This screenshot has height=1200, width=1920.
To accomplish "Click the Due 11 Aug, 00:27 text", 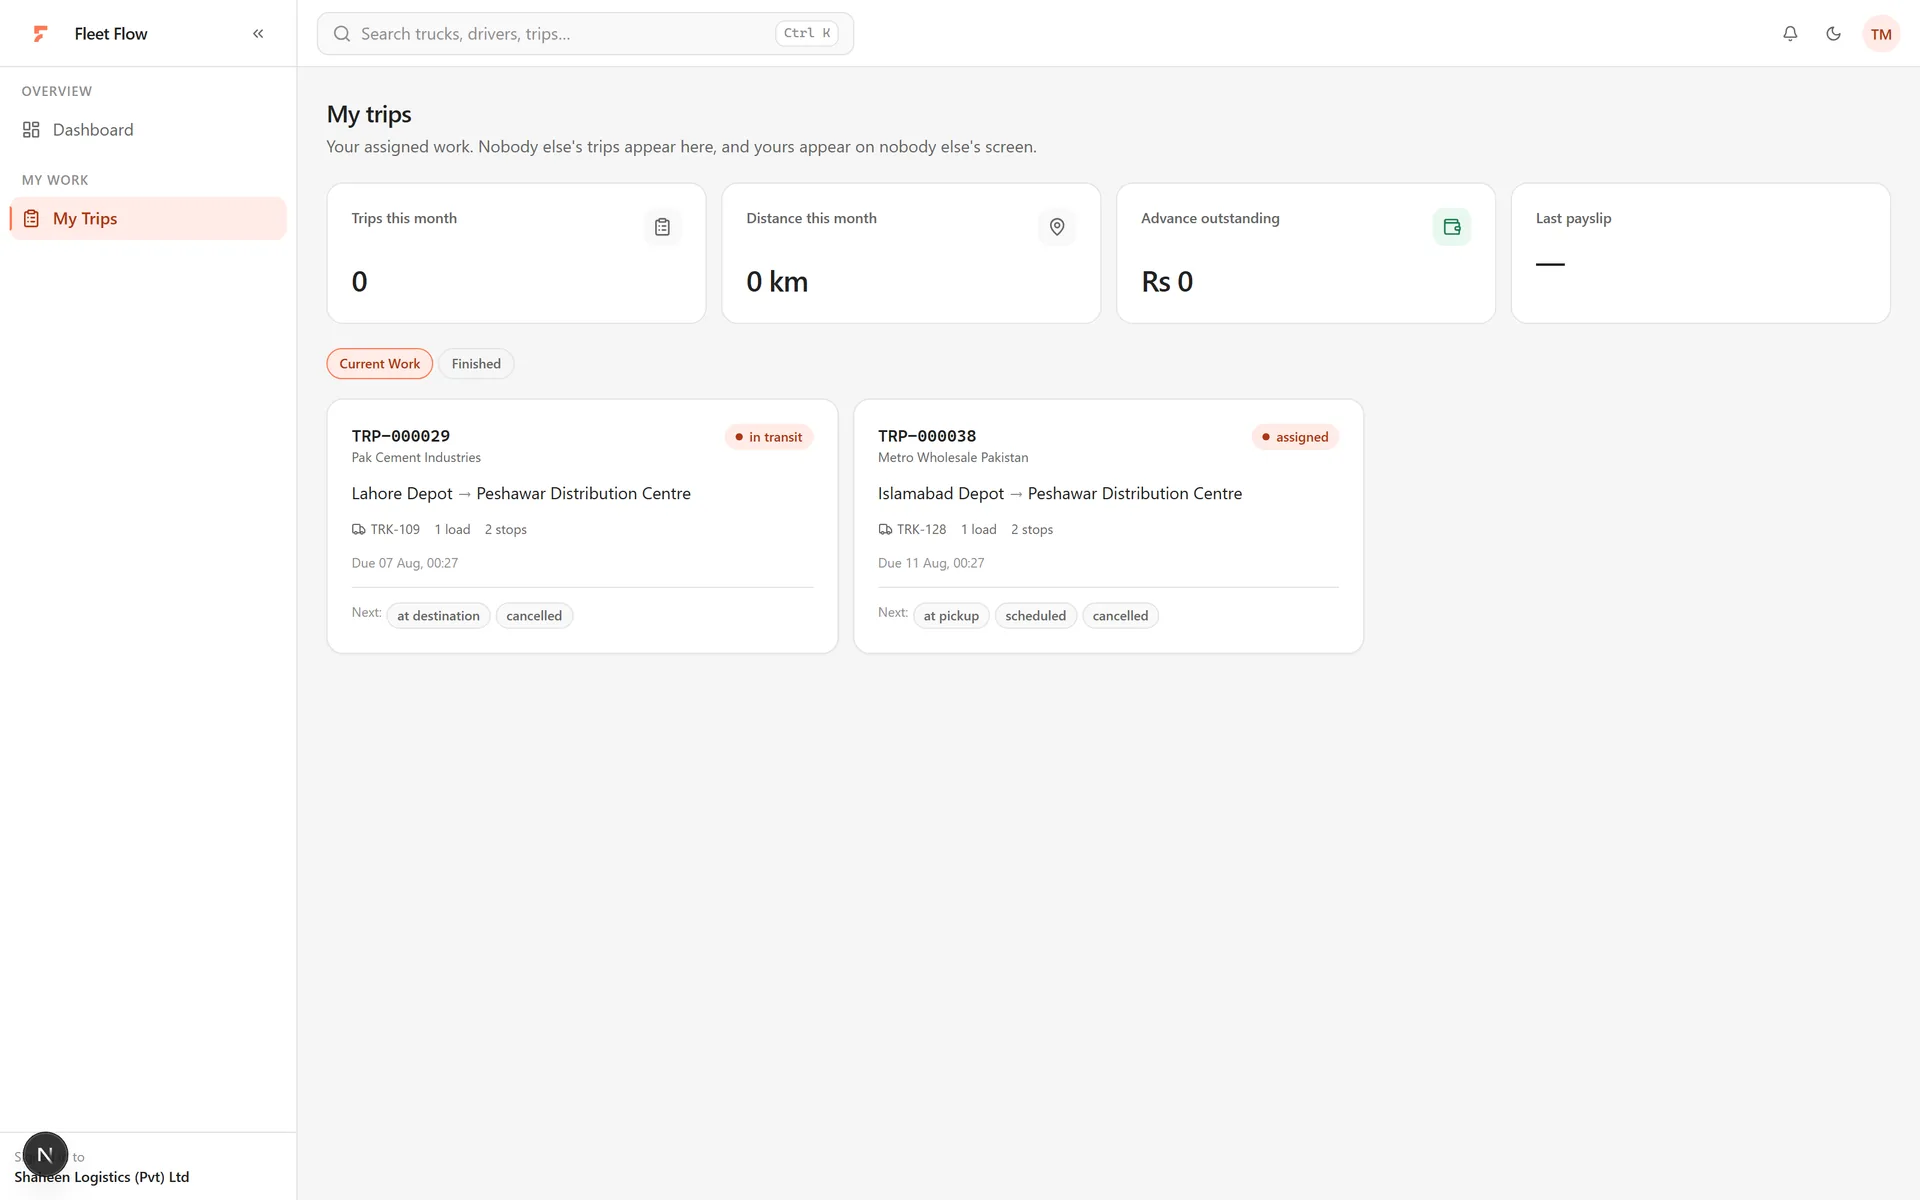I will pos(931,563).
